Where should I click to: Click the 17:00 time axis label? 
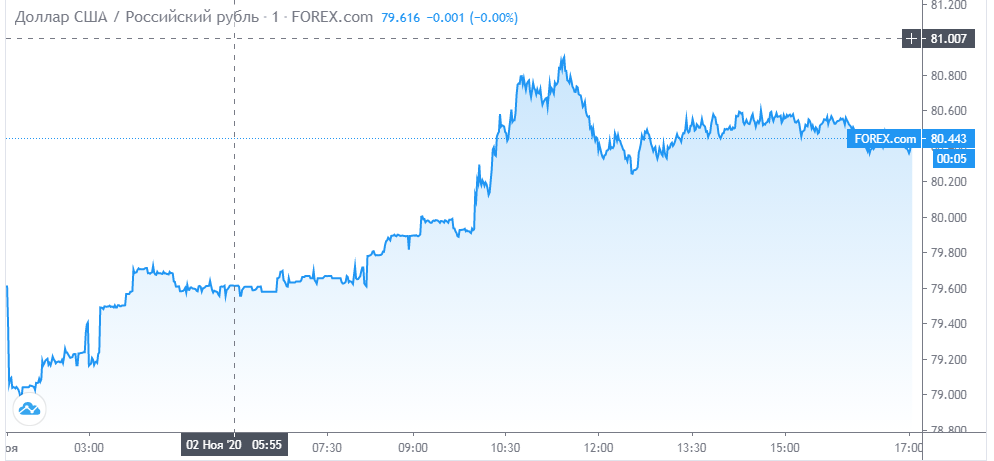tap(909, 446)
